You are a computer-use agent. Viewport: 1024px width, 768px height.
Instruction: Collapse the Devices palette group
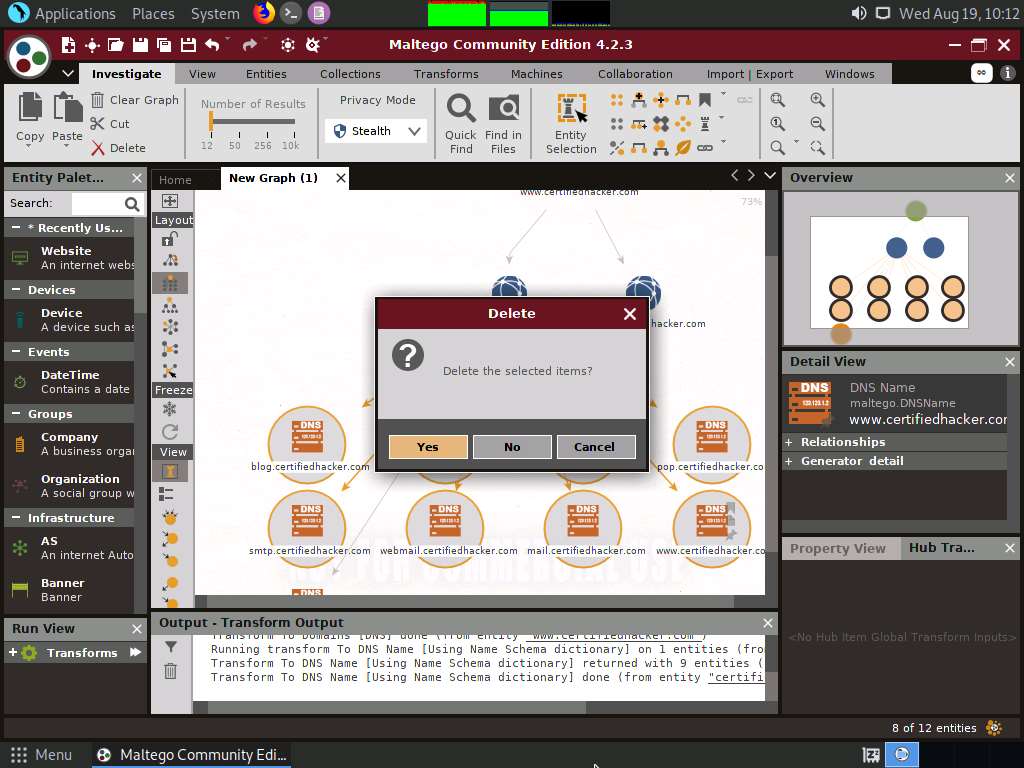(16, 289)
